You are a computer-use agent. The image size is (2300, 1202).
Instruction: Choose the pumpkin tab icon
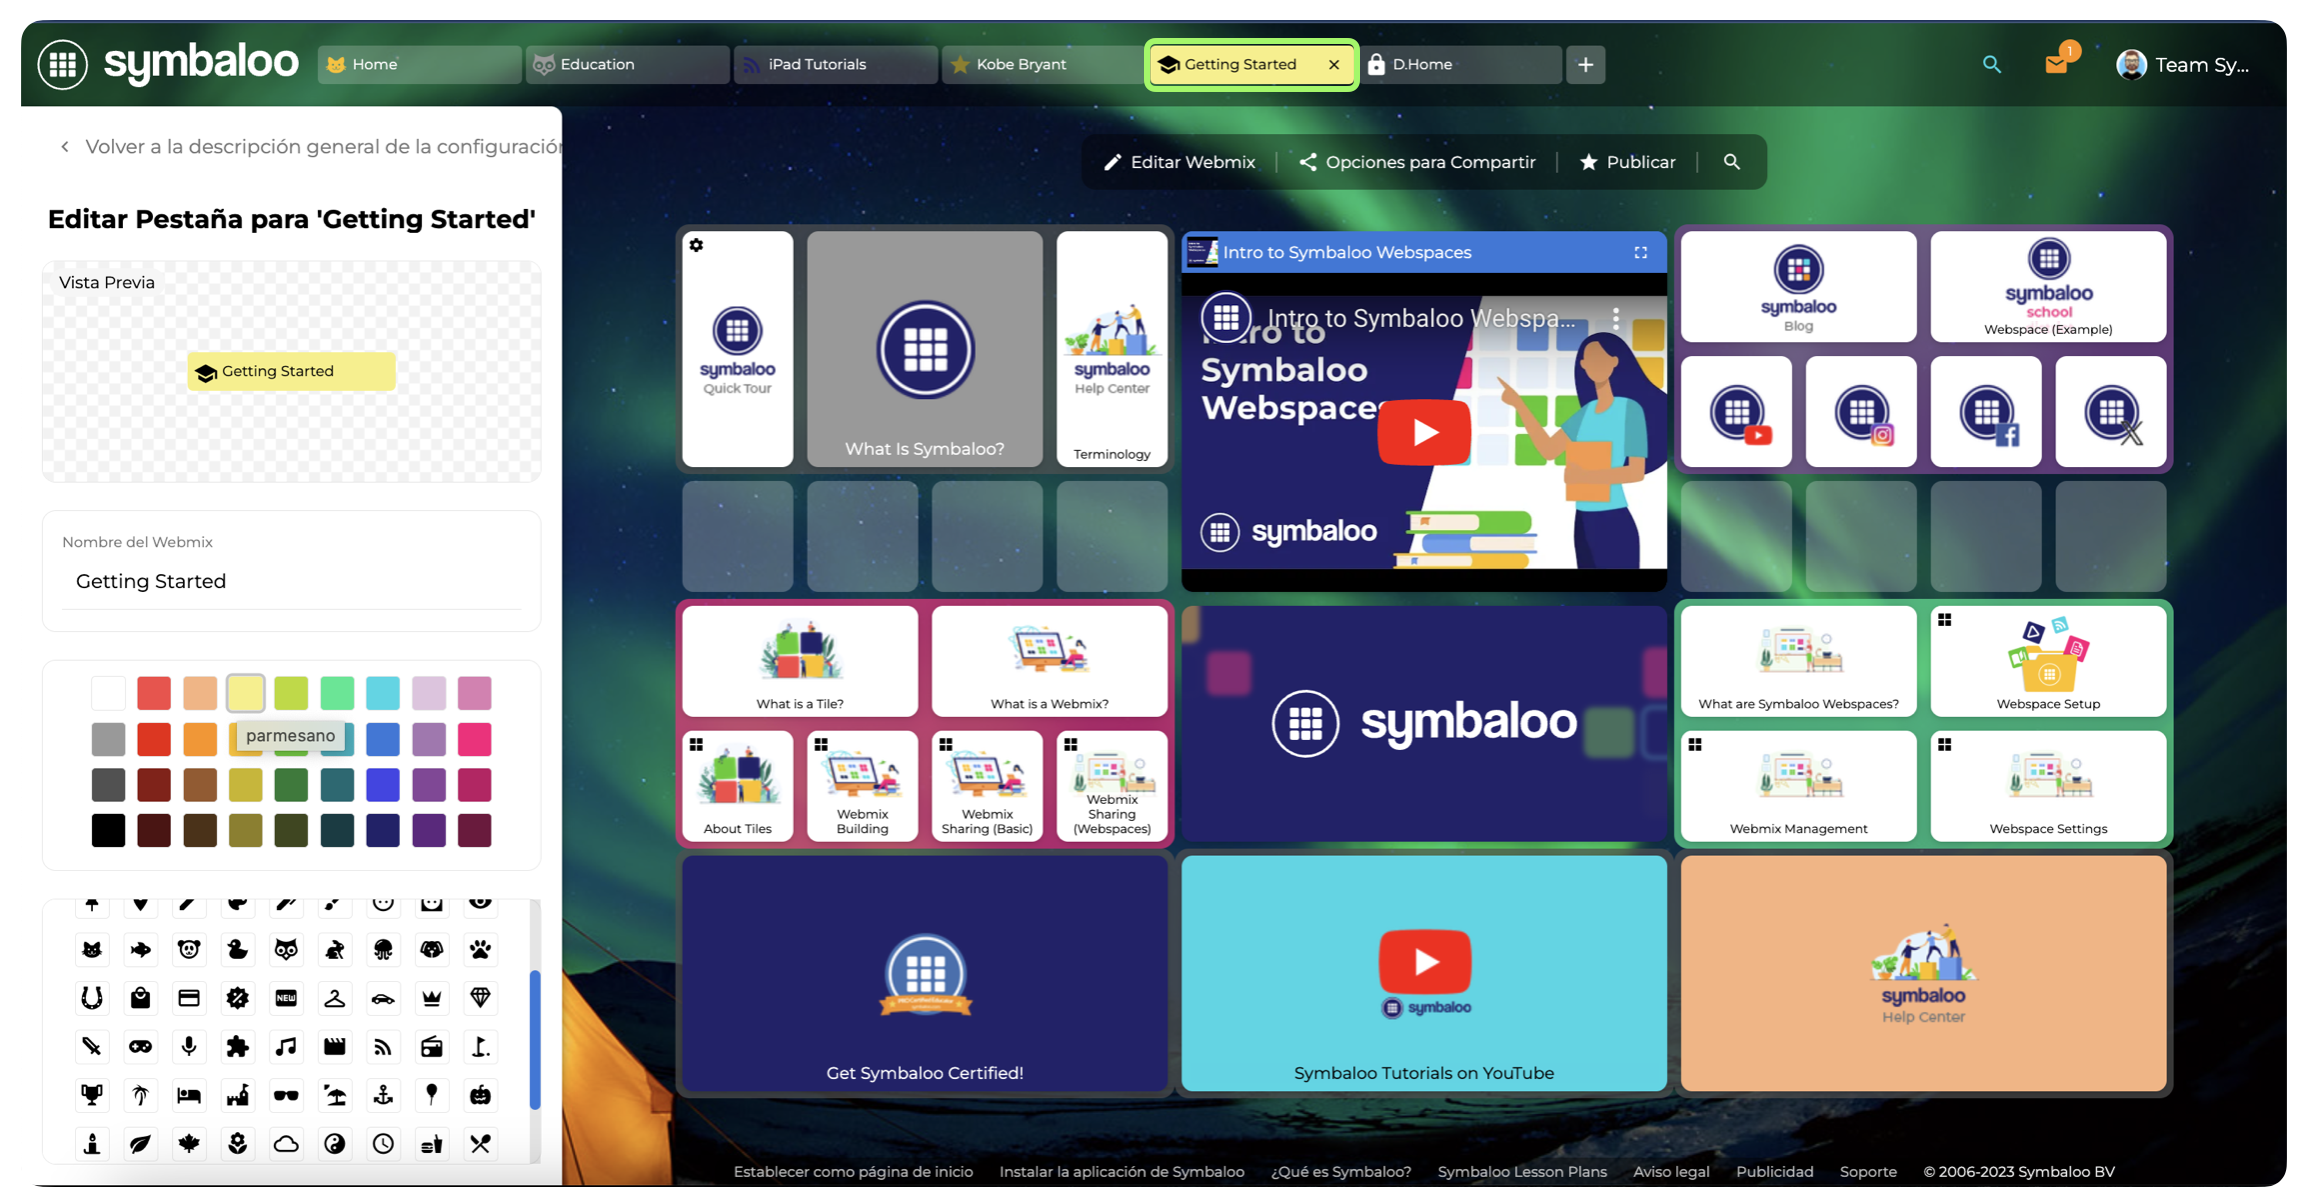(480, 1095)
